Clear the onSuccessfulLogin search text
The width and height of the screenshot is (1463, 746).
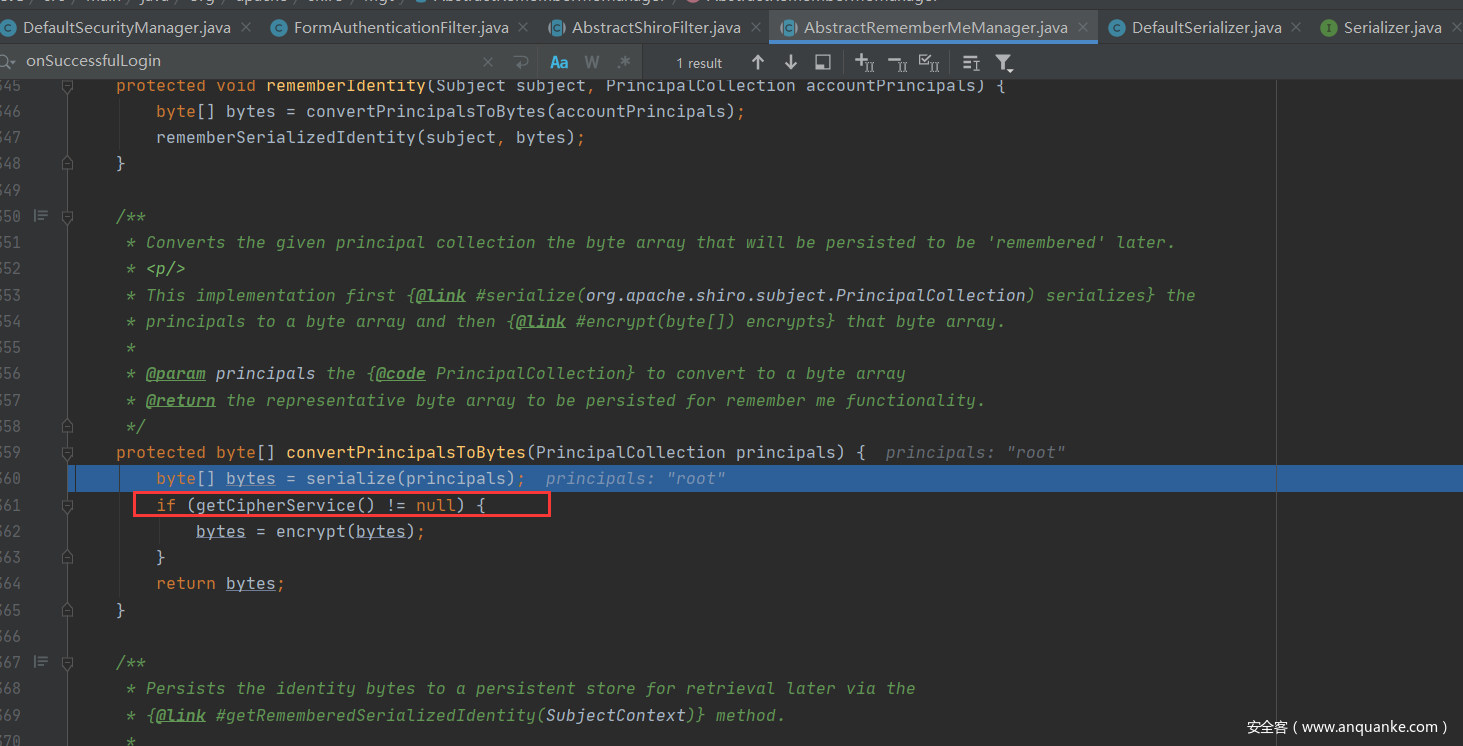488,62
